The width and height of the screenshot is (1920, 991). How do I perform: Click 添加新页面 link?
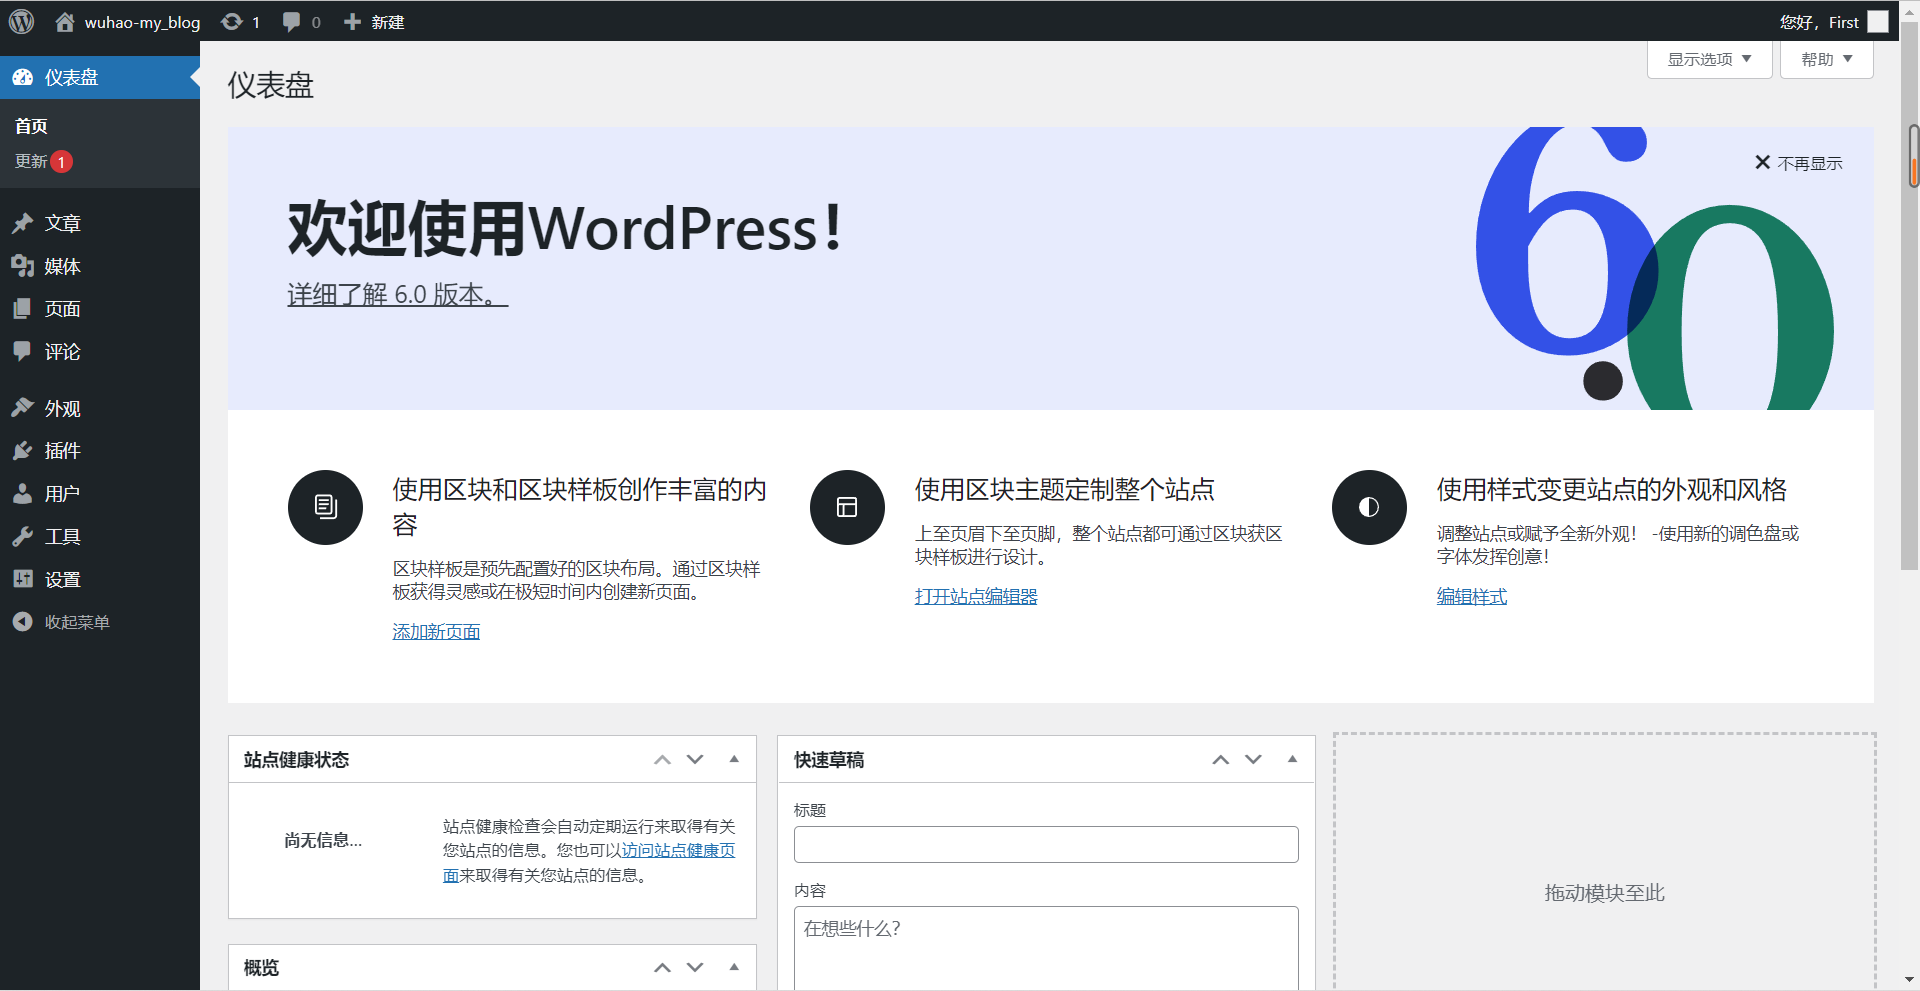pos(436,632)
